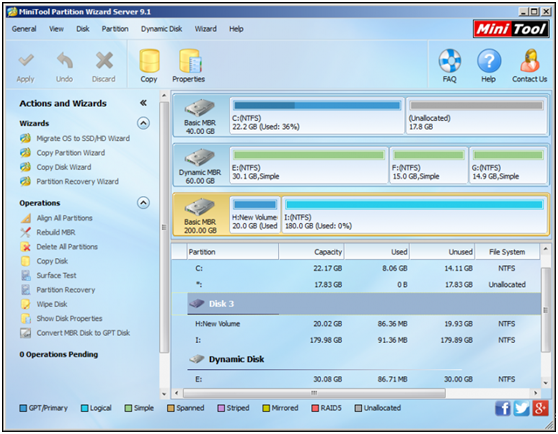558x434 pixels.
Task: Click the Delete All Partitions icon
Action: 26,247
